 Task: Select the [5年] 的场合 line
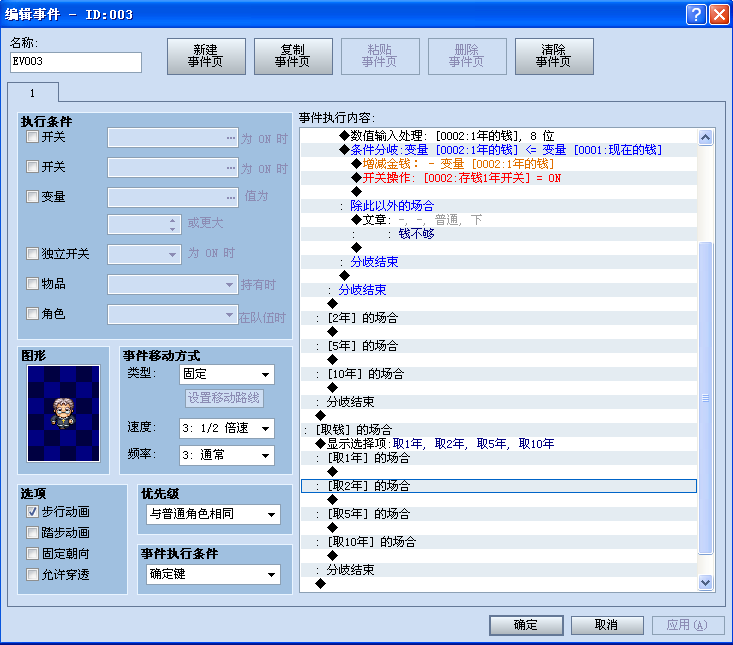[x=499, y=346]
